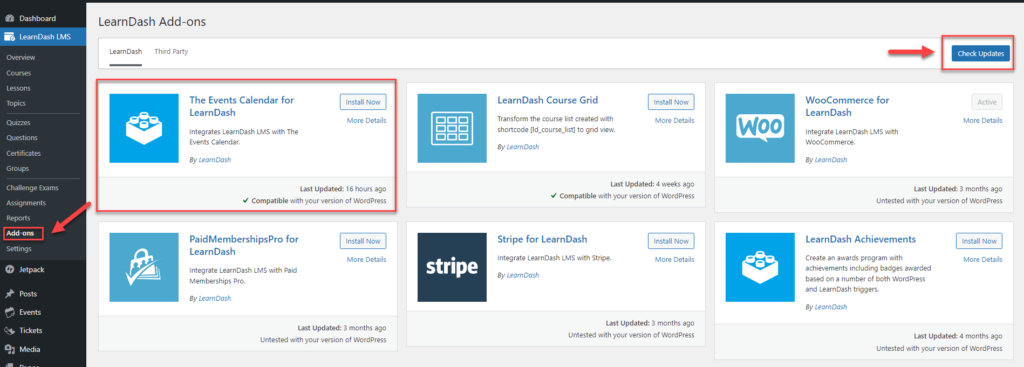Viewport: 1024px width, 367px height.
Task: Click the LearnDash Course Grid thumbnail icon
Action: coord(452,128)
